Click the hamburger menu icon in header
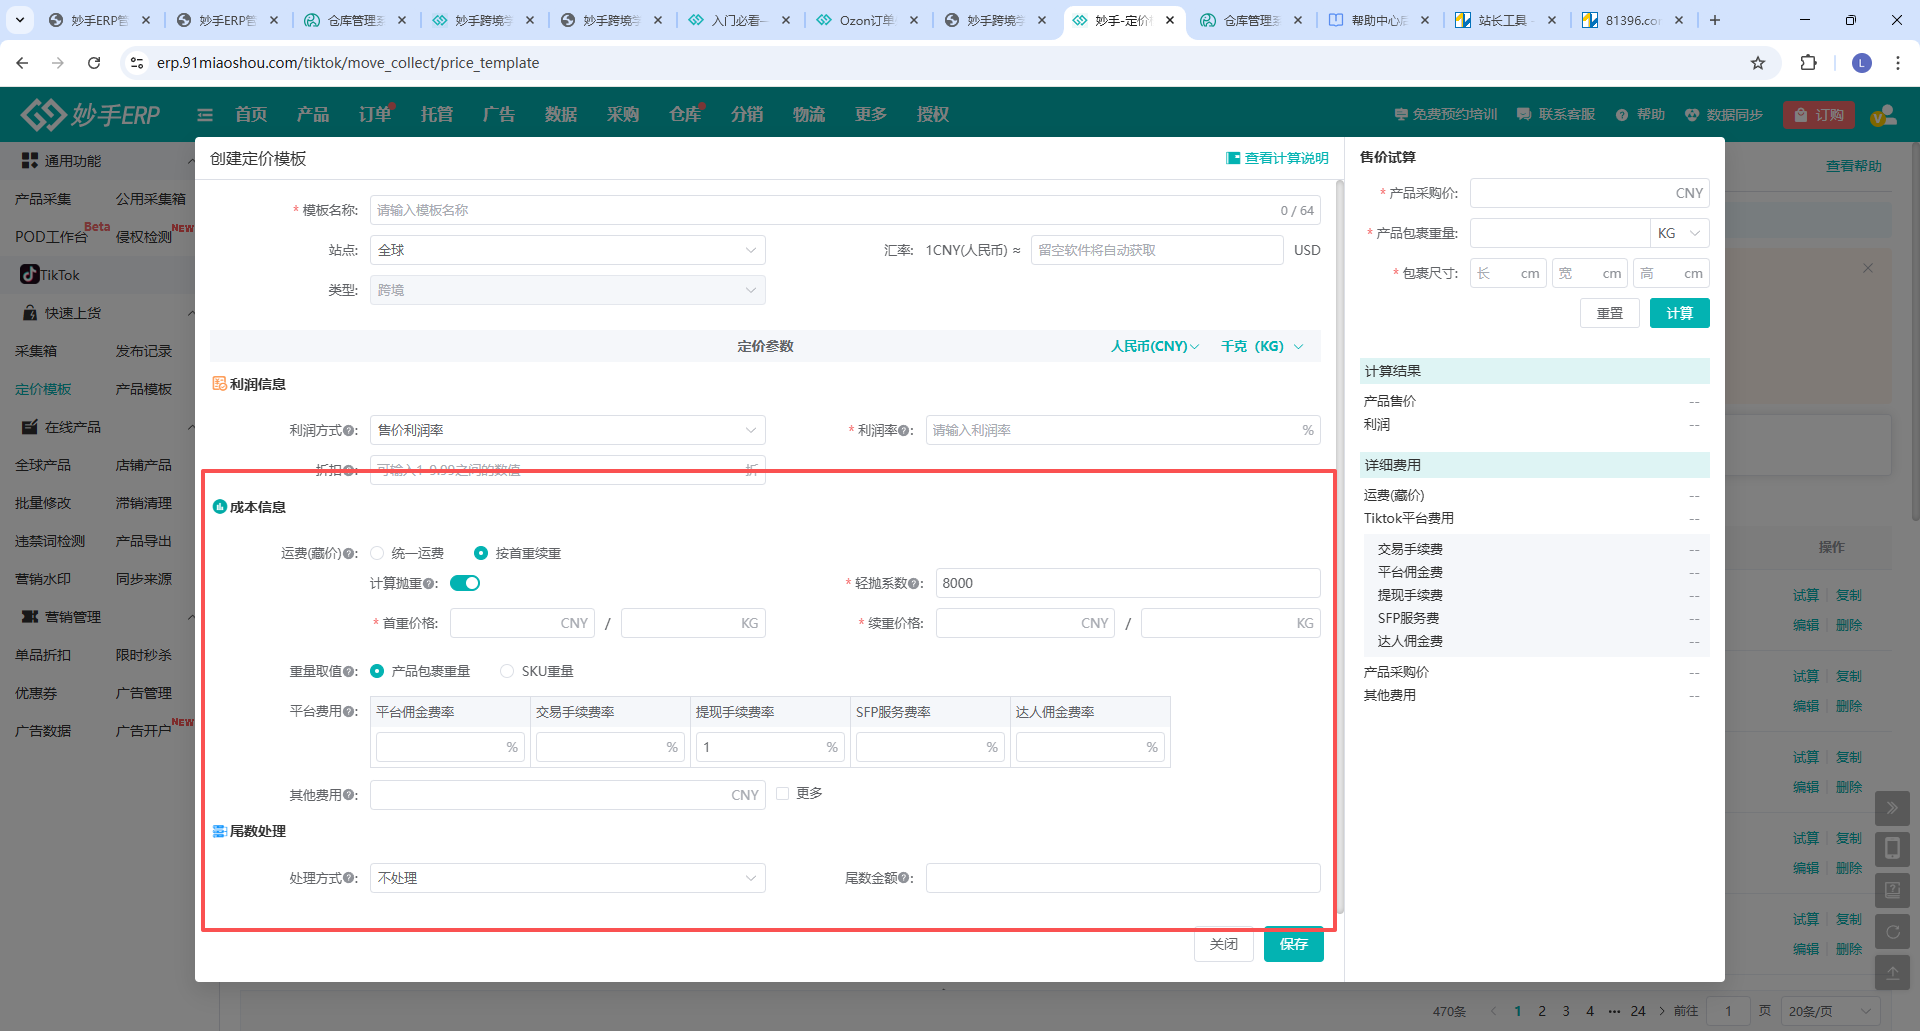Image resolution: width=1920 pixels, height=1031 pixels. pos(205,115)
